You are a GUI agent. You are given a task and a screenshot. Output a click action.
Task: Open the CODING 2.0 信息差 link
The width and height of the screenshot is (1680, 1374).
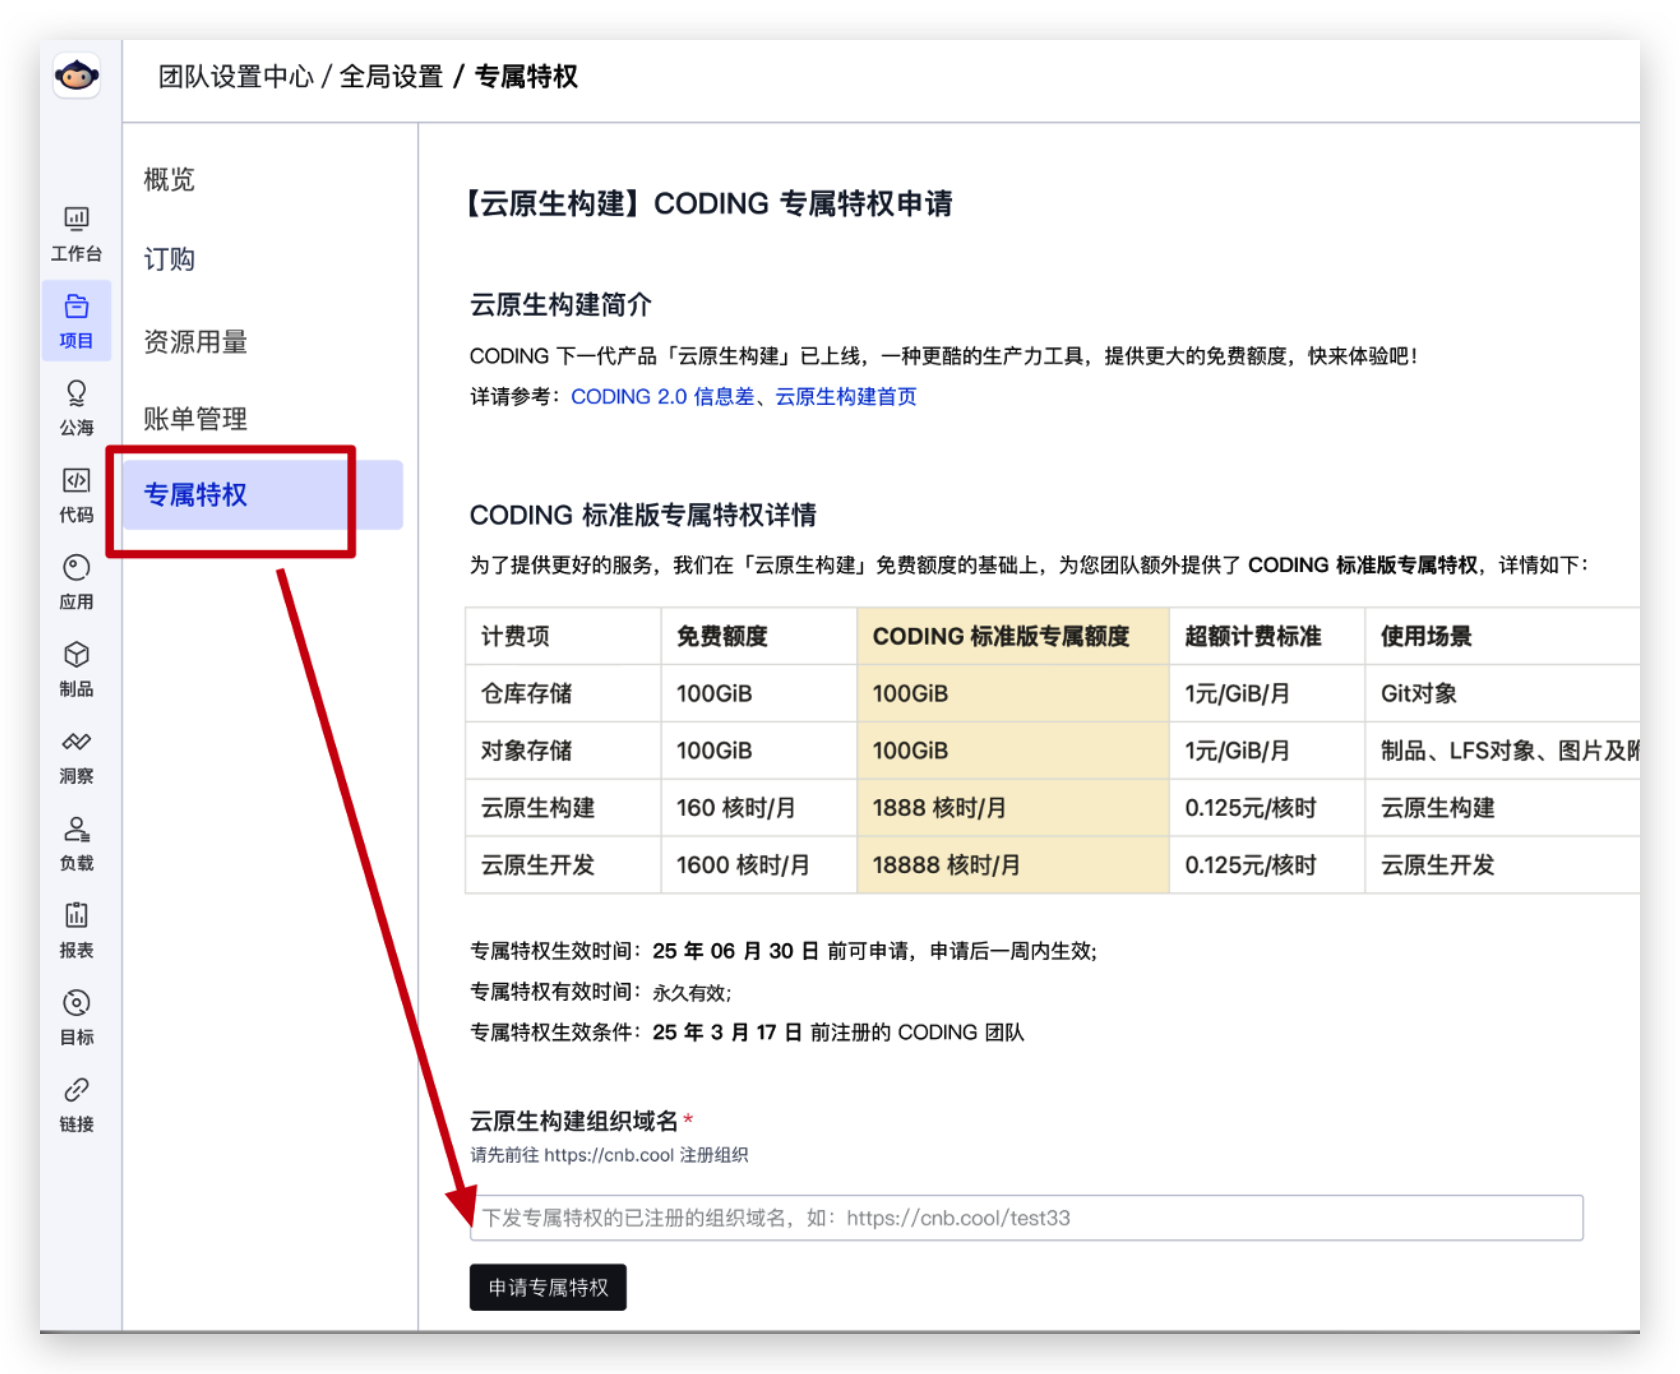click(x=662, y=397)
